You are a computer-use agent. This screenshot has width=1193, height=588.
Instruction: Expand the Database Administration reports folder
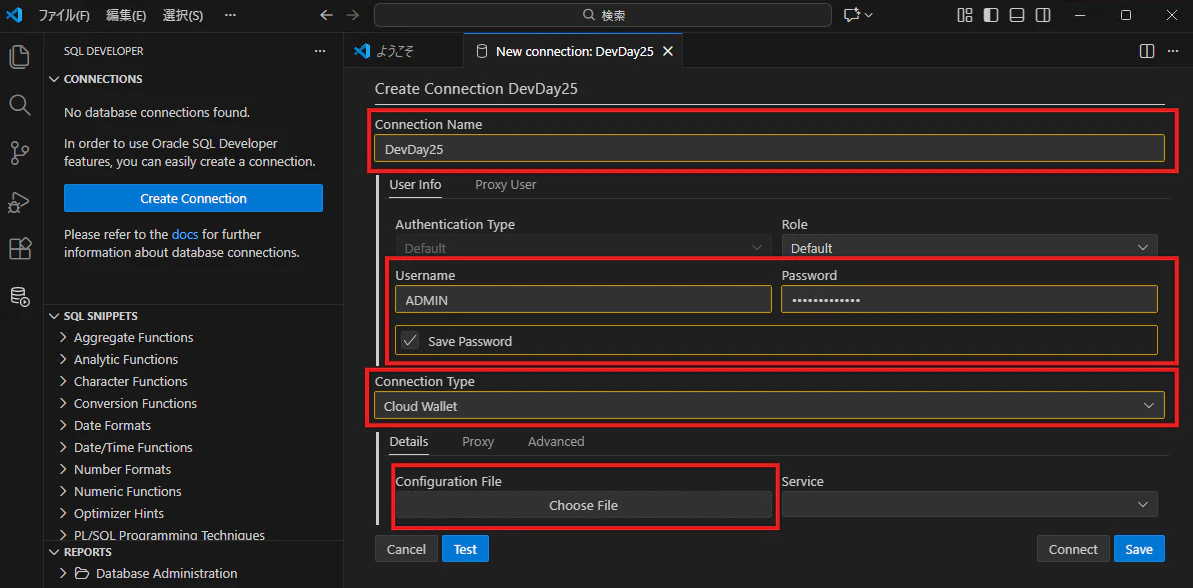64,573
